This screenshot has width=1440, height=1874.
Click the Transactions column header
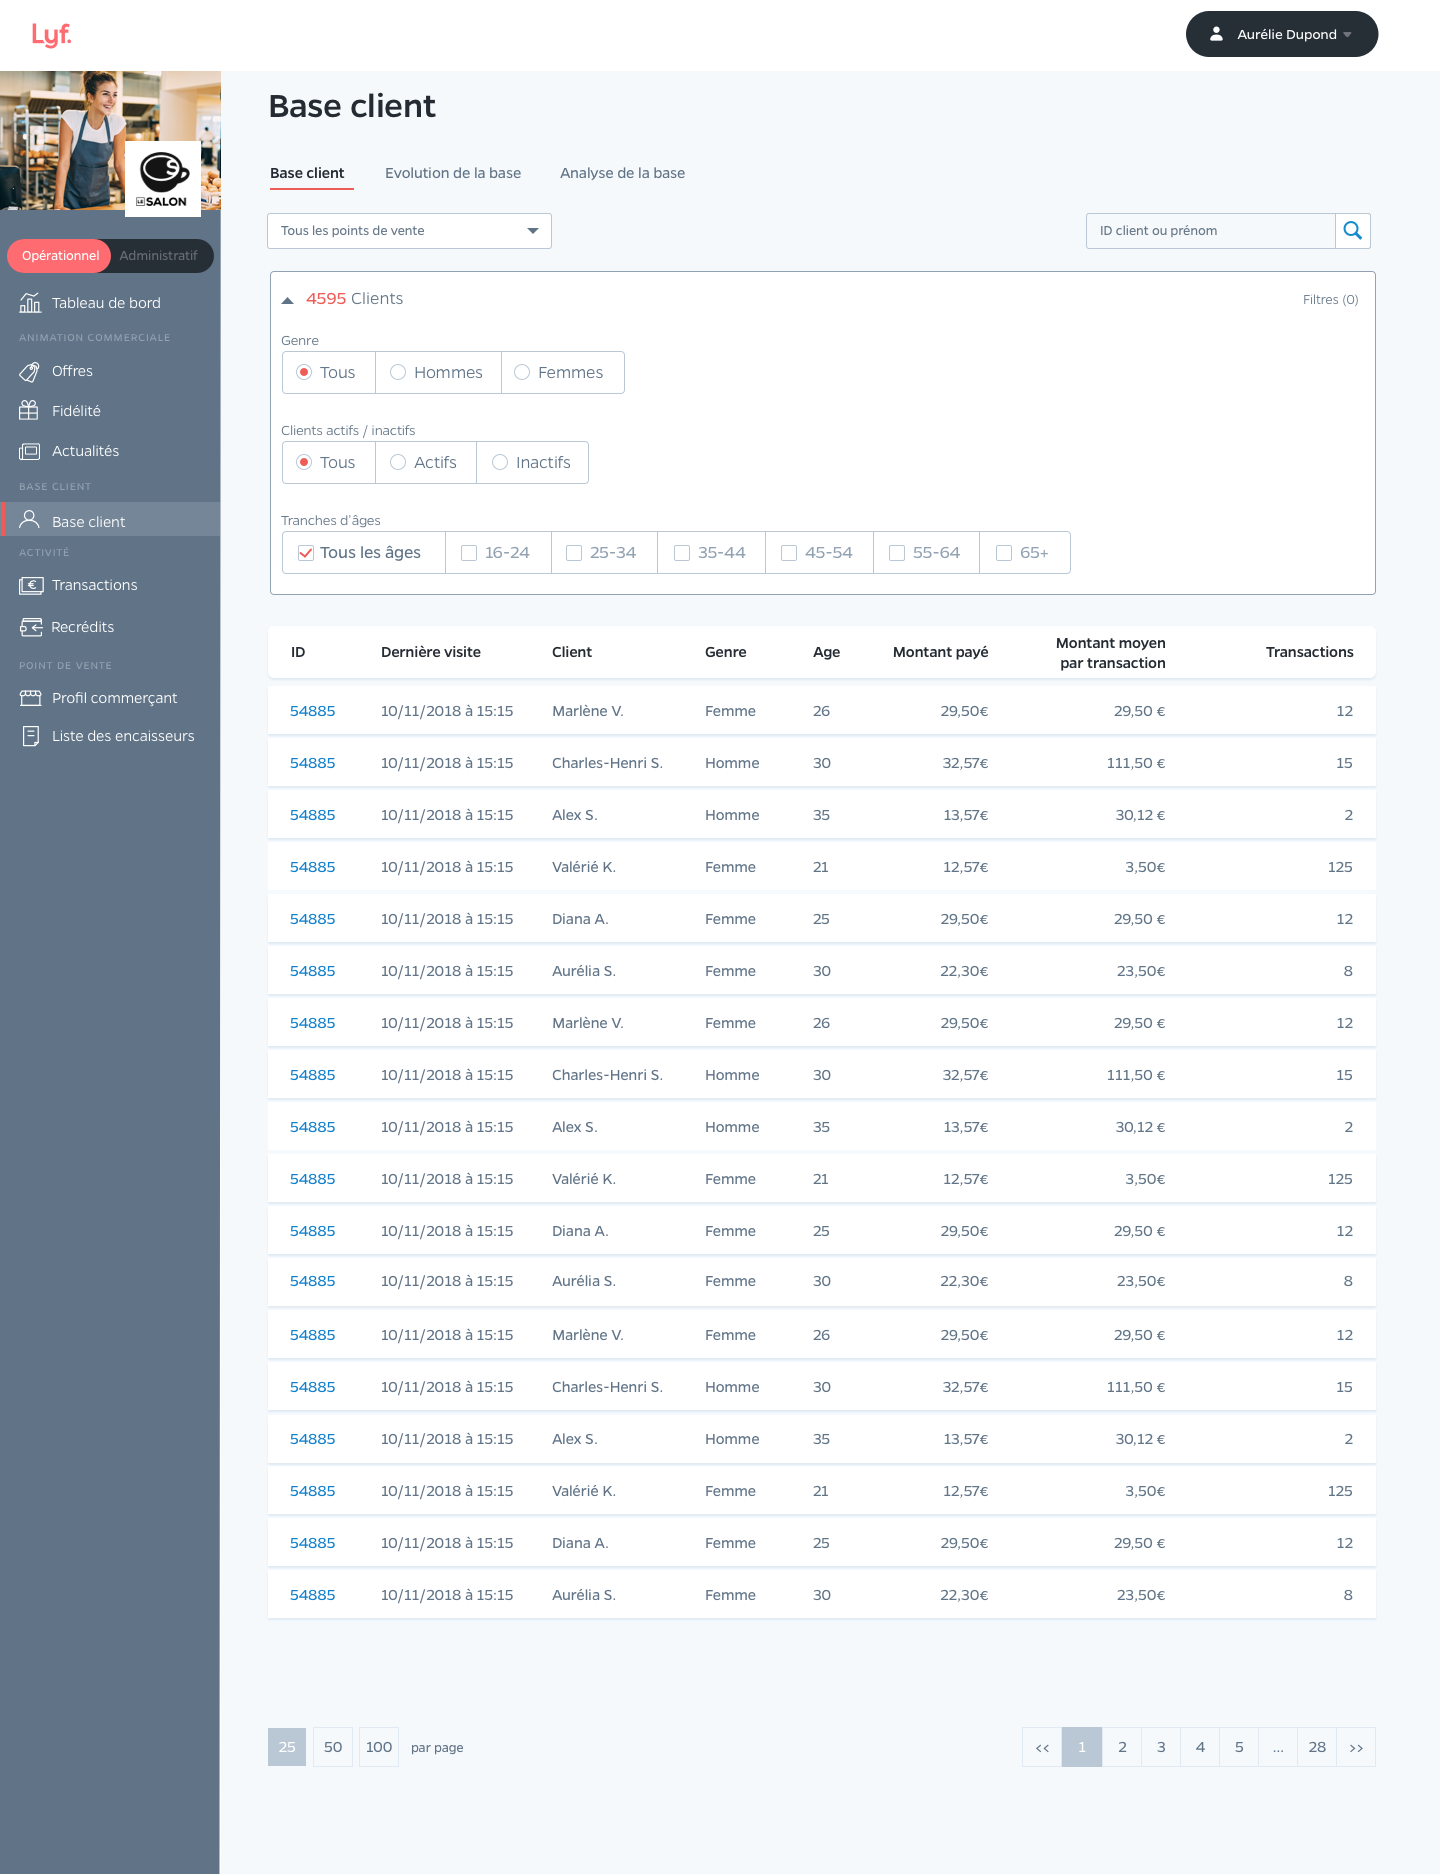(1309, 652)
